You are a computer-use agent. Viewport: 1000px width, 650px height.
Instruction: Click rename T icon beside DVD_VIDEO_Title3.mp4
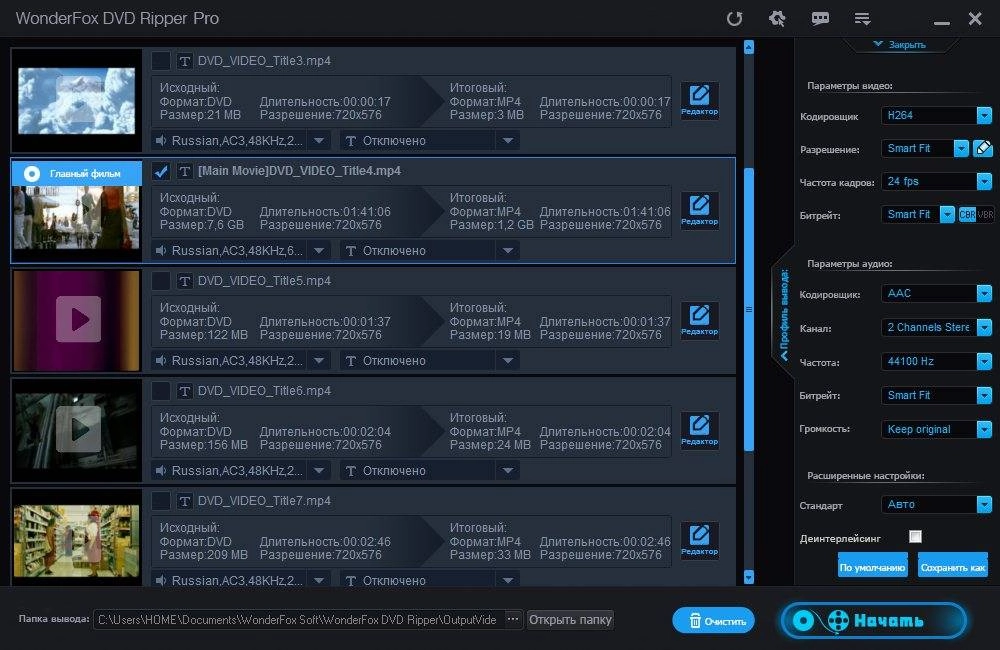click(x=184, y=61)
